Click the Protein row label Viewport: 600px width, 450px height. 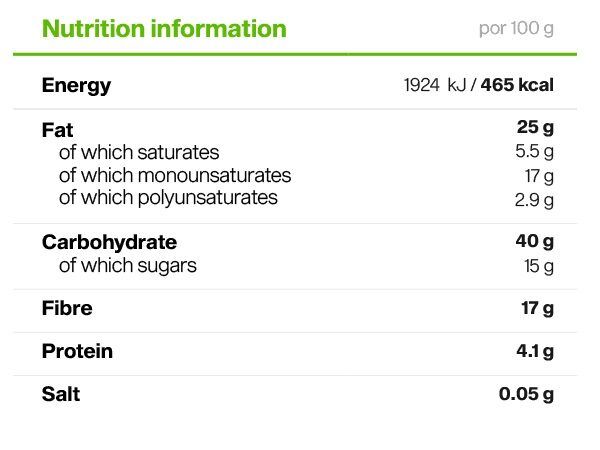[77, 351]
